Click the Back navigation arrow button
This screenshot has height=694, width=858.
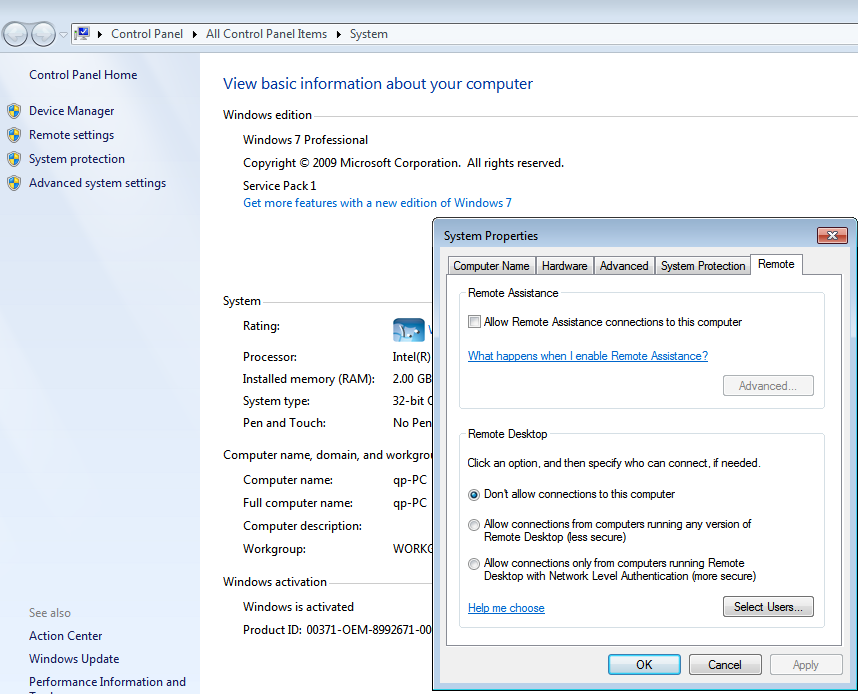[x=15, y=34]
